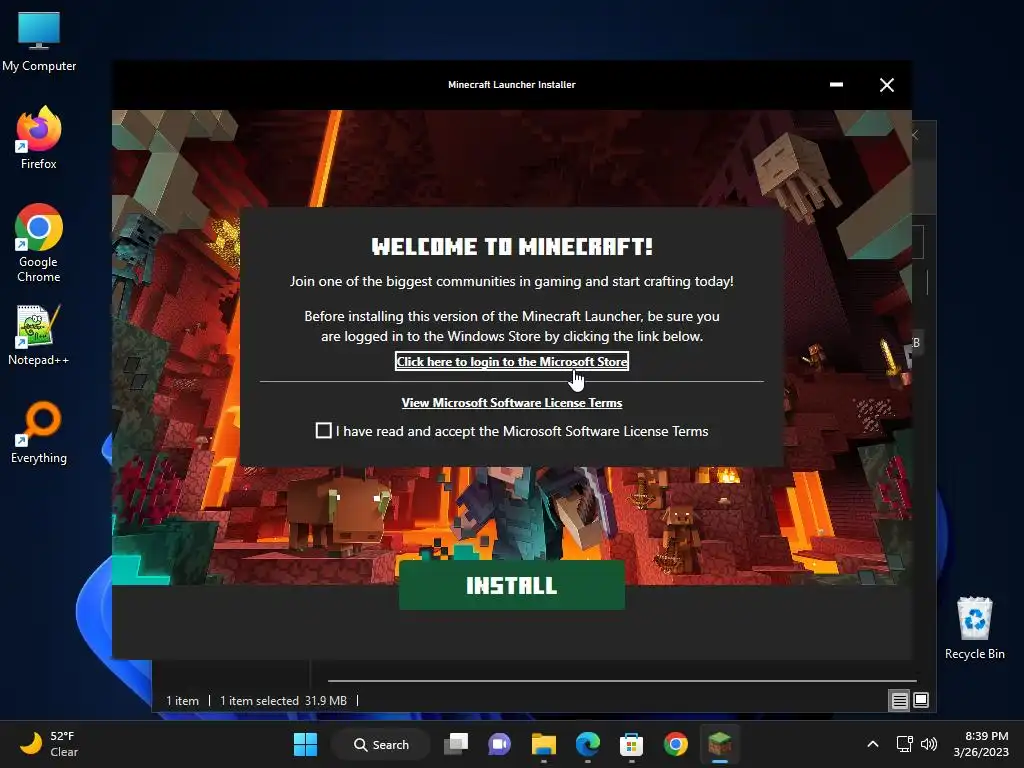Image resolution: width=1024 pixels, height=768 pixels.
Task: Click the green INSTALL button
Action: pos(511,585)
